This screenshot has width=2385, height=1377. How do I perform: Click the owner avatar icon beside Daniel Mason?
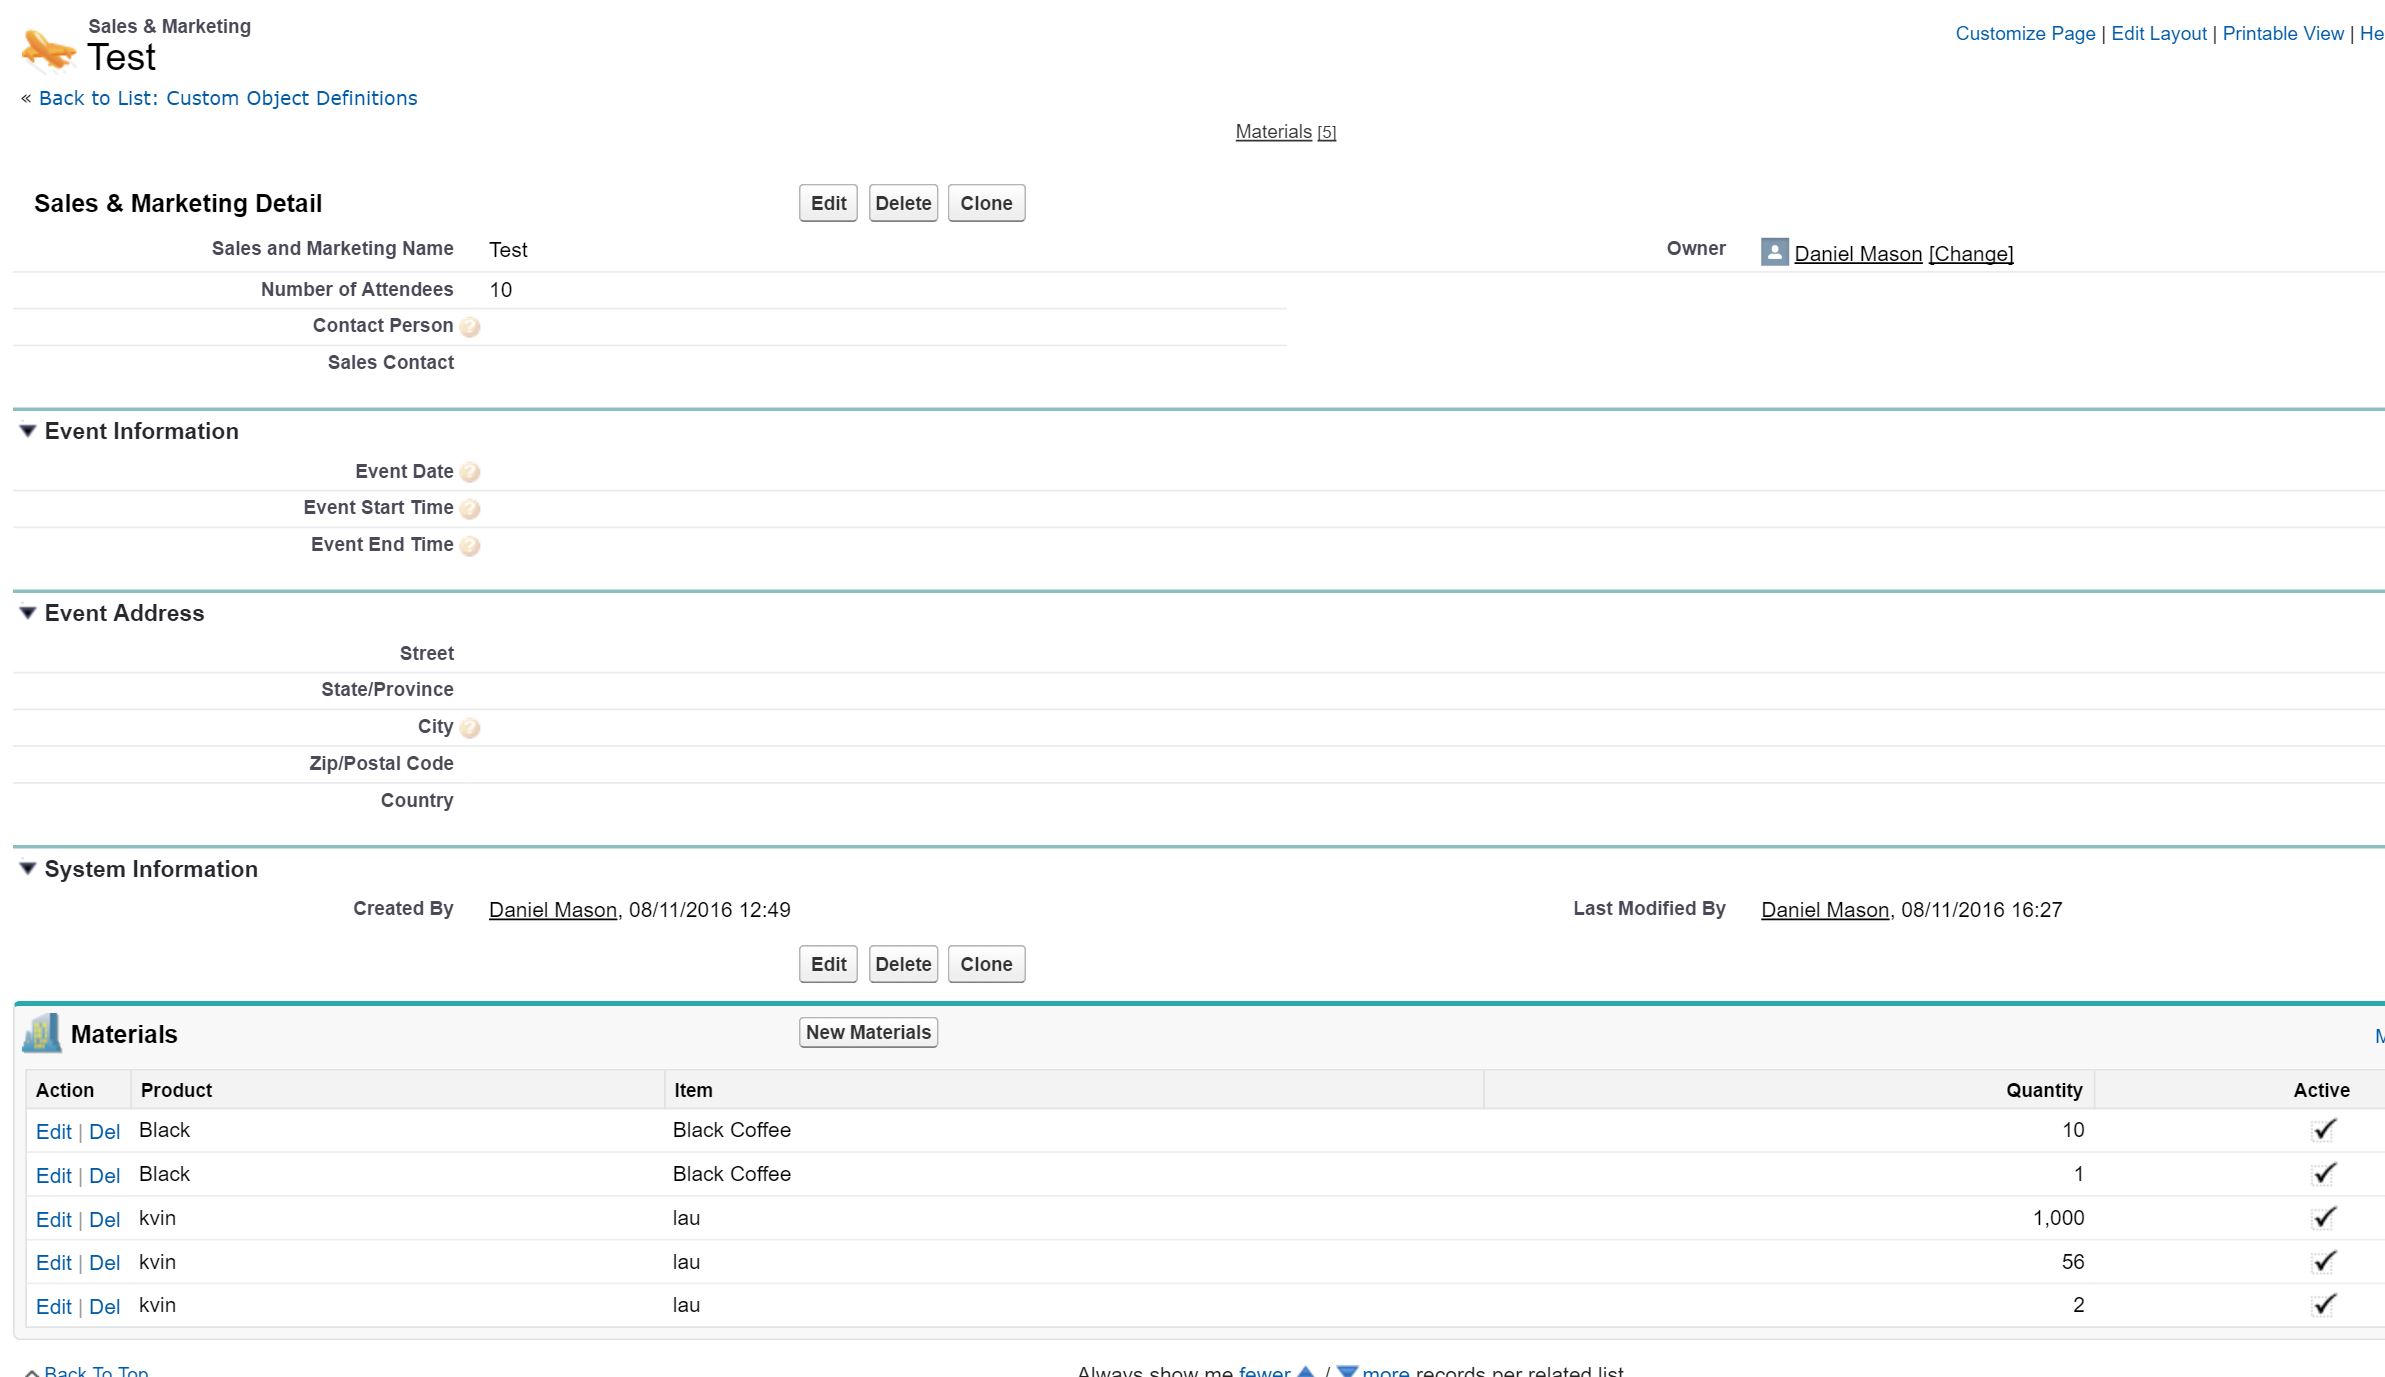(1774, 252)
